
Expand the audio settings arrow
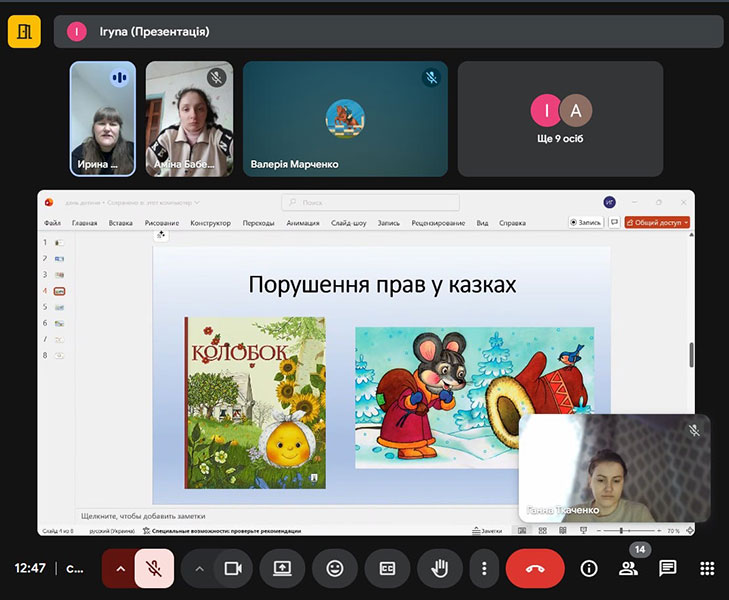tap(120, 568)
